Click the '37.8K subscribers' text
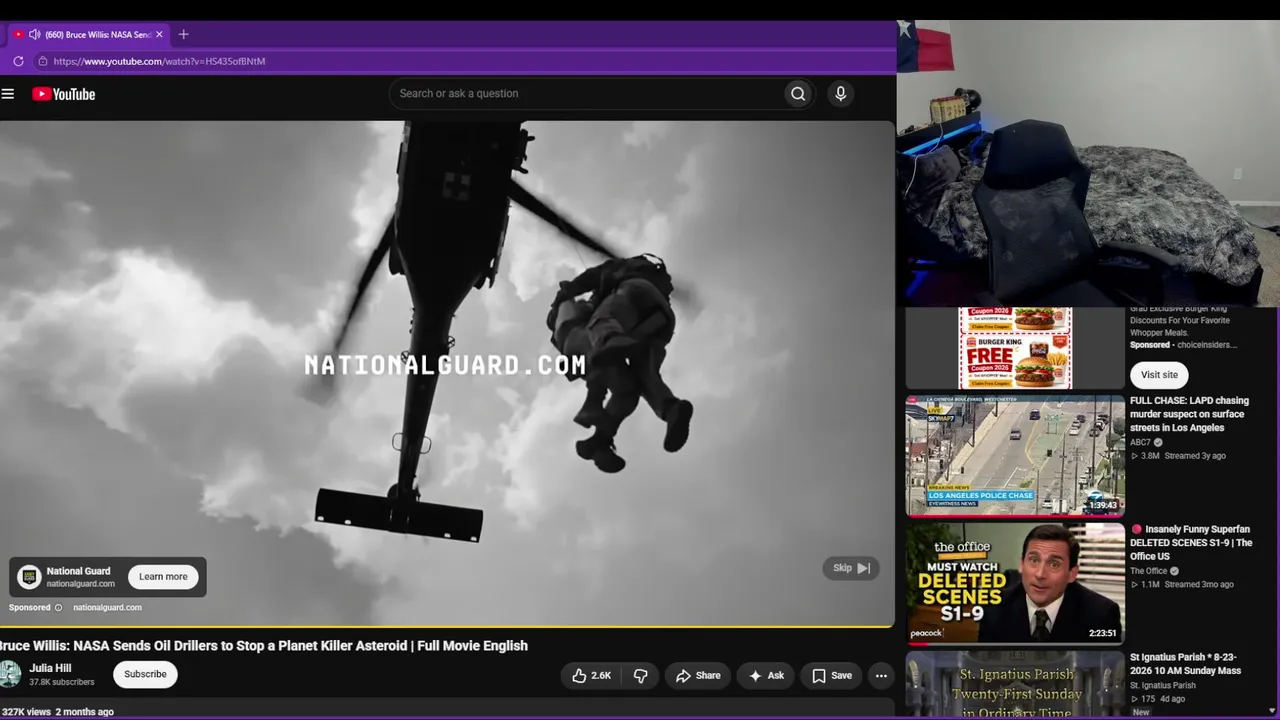1280x720 pixels. pos(62,683)
